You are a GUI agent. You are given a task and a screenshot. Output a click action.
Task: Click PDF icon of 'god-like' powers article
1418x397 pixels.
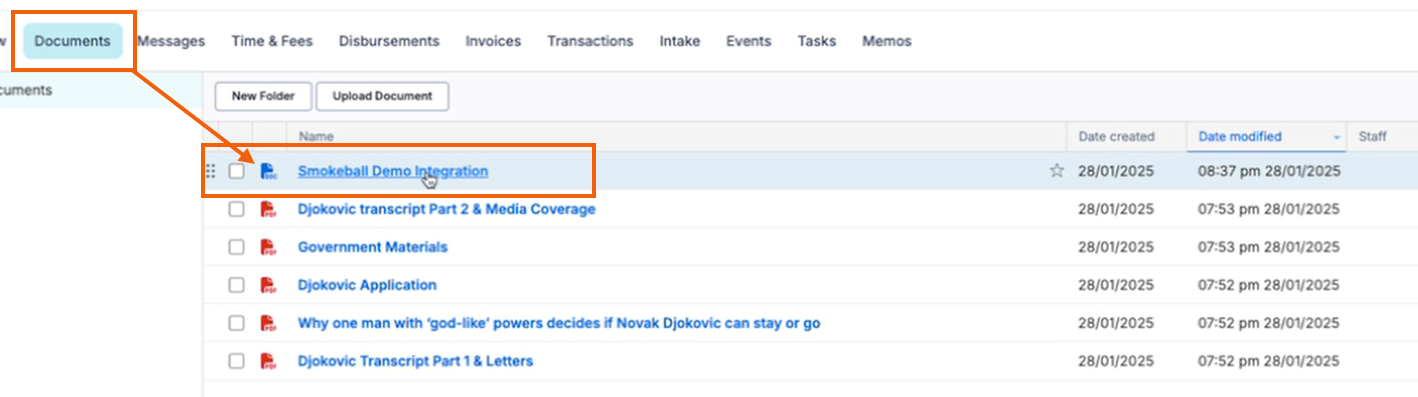(x=268, y=323)
